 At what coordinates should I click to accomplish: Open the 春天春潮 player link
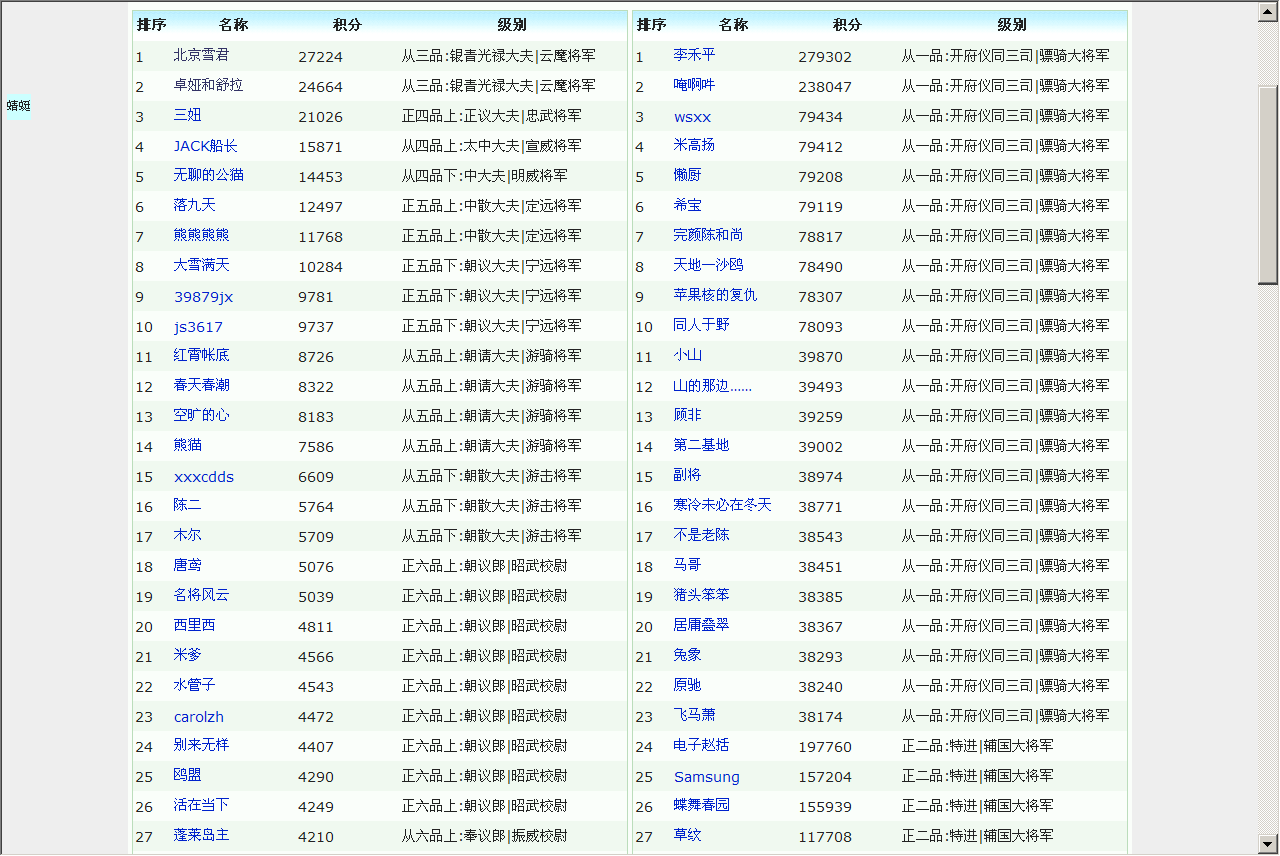pyautogui.click(x=202, y=385)
